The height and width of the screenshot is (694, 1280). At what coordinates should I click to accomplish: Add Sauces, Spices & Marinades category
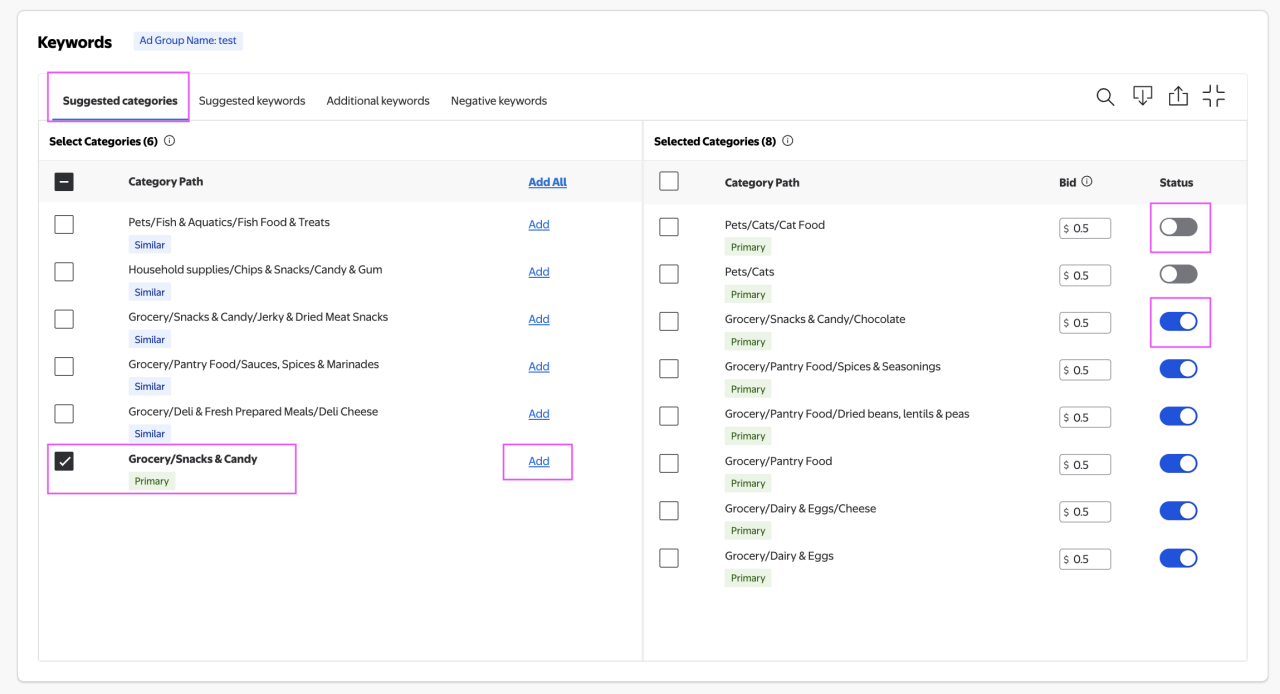coord(539,366)
